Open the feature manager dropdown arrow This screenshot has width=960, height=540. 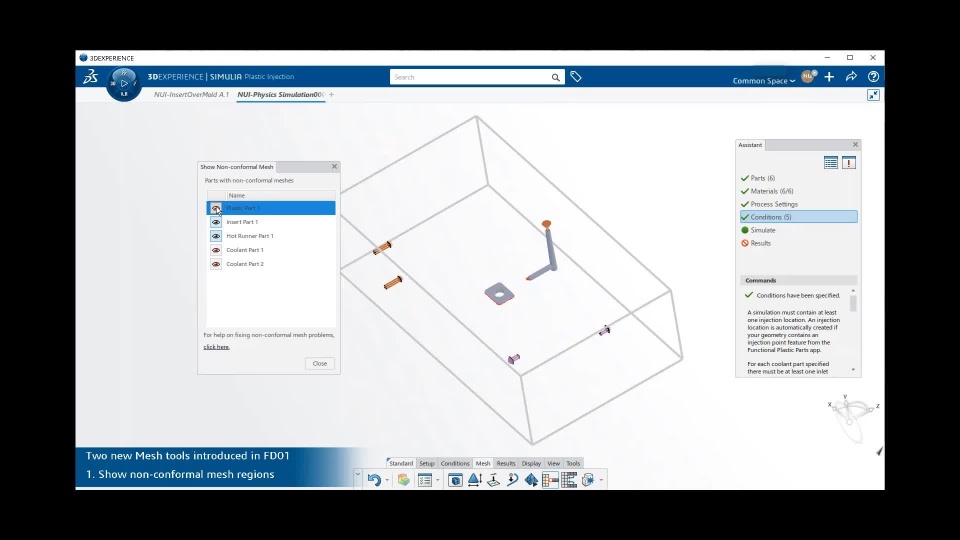437,480
